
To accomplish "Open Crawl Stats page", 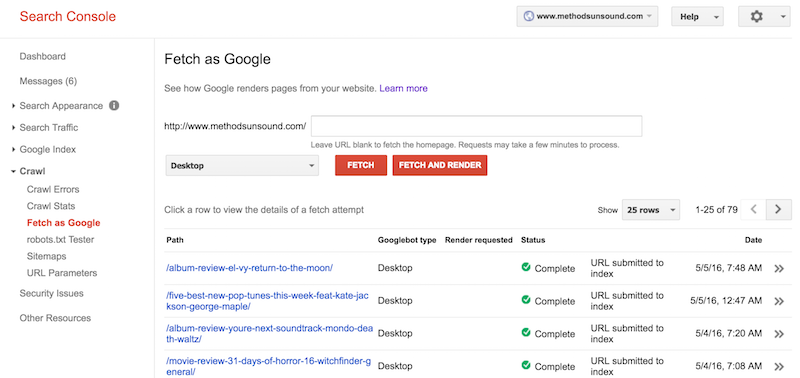I will pyautogui.click(x=51, y=206).
